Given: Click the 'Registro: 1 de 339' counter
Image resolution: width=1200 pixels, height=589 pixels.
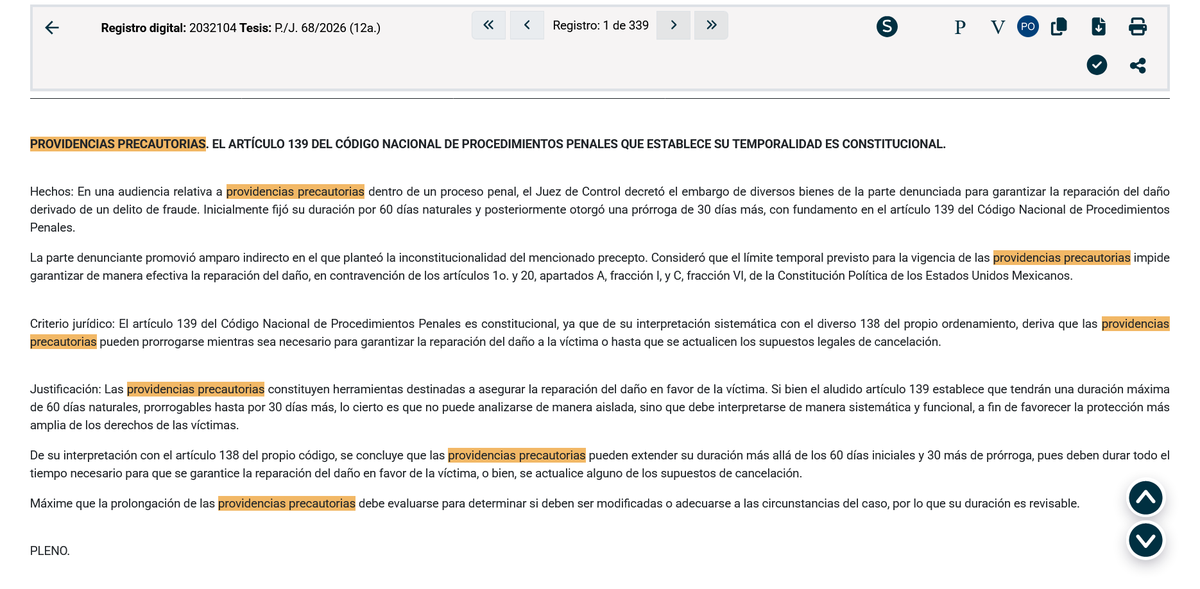Looking at the screenshot, I should [x=601, y=25].
